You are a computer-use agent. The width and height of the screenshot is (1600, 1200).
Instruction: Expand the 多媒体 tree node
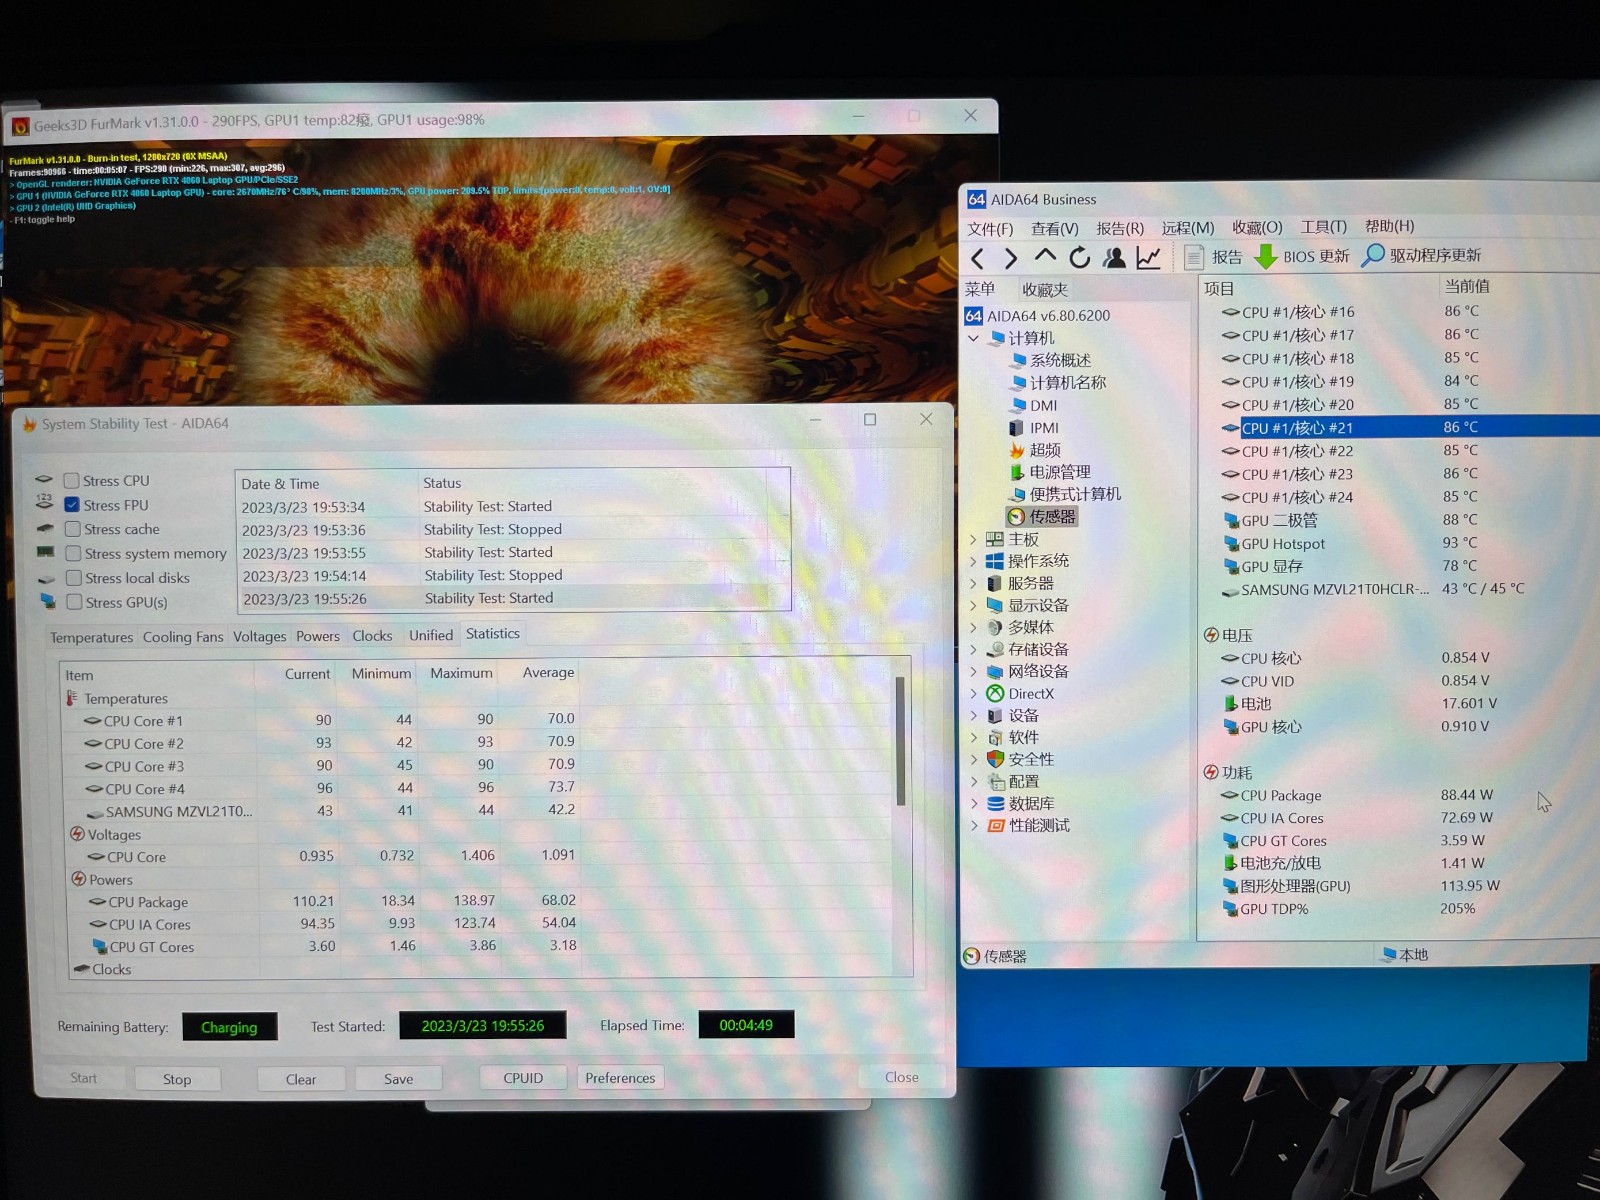click(973, 627)
